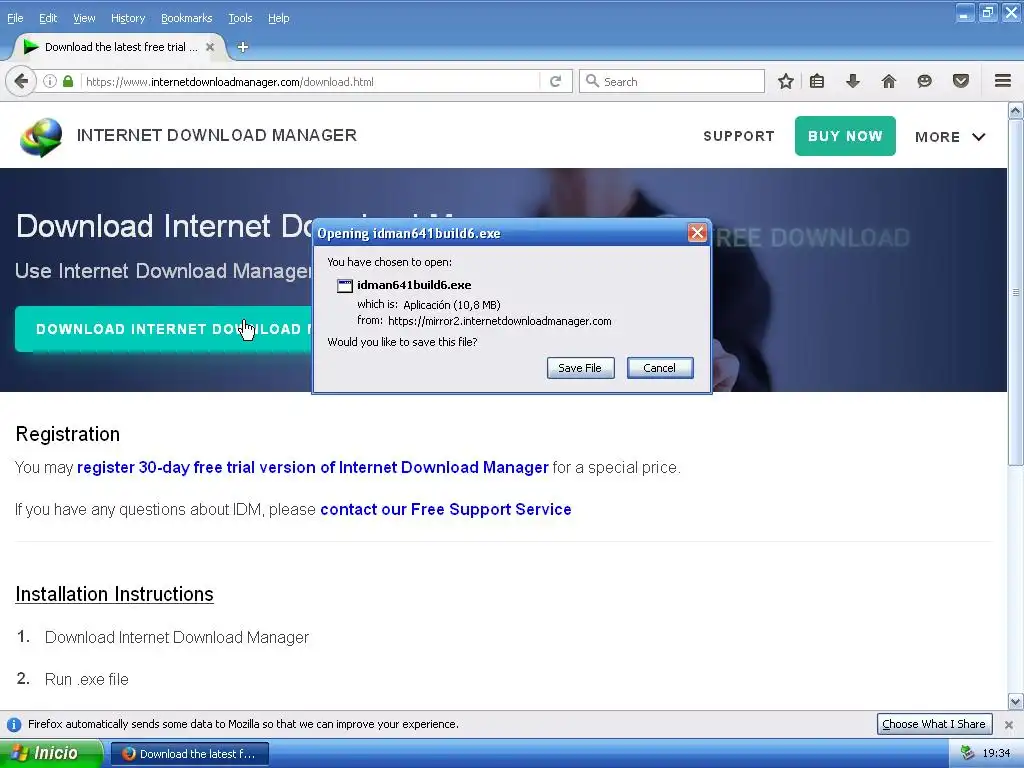Open the Edit menu

pos(48,18)
